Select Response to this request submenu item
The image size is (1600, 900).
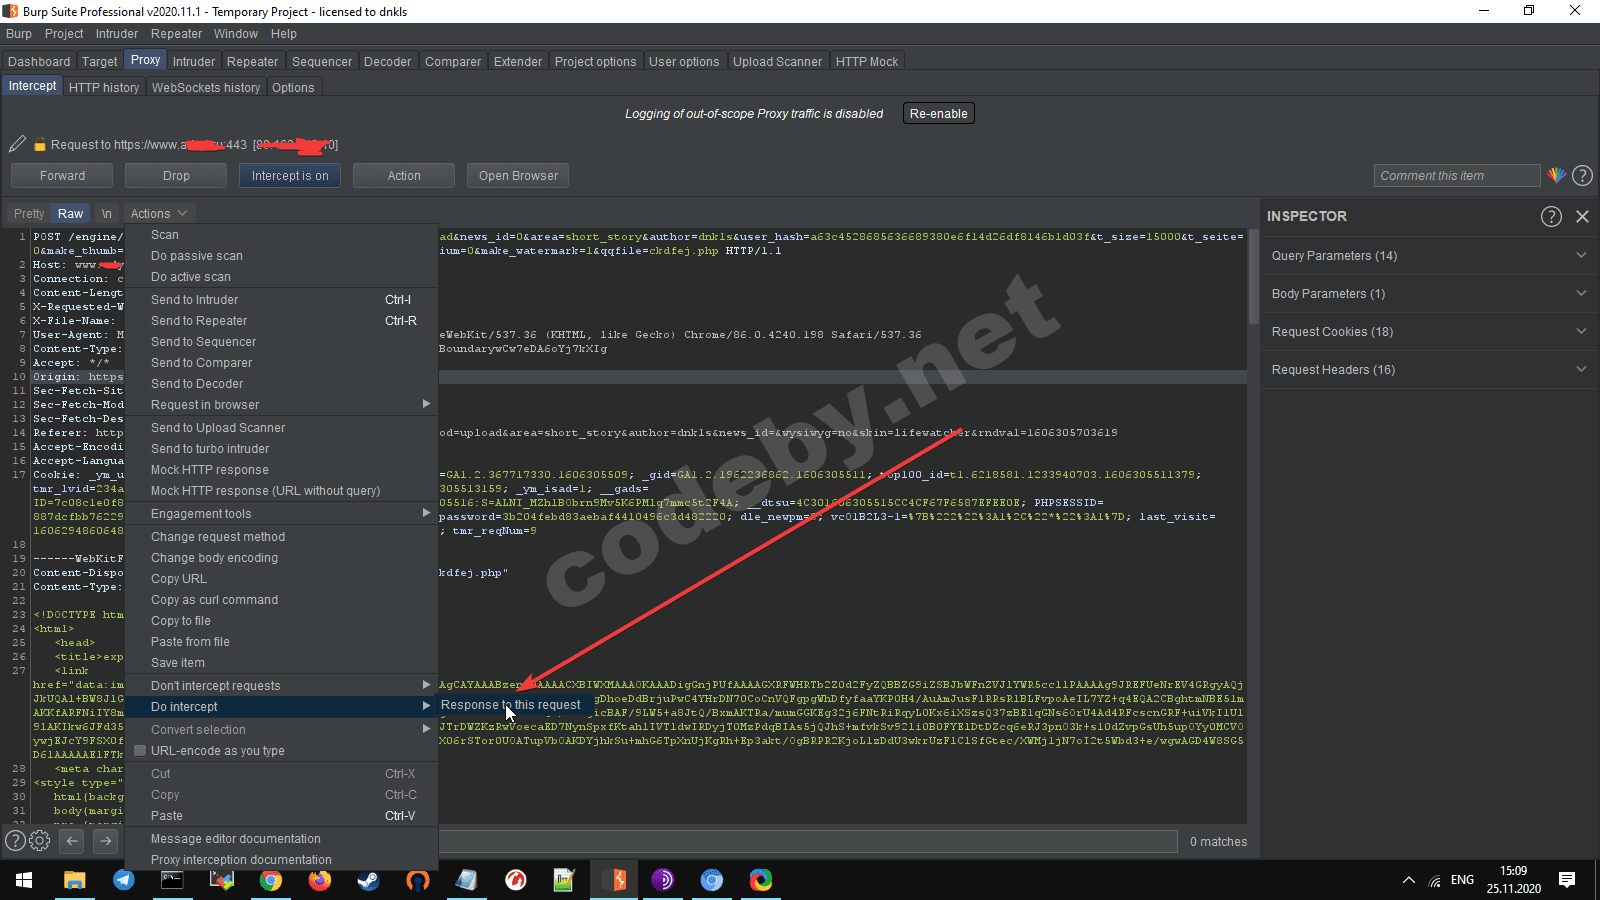510,705
